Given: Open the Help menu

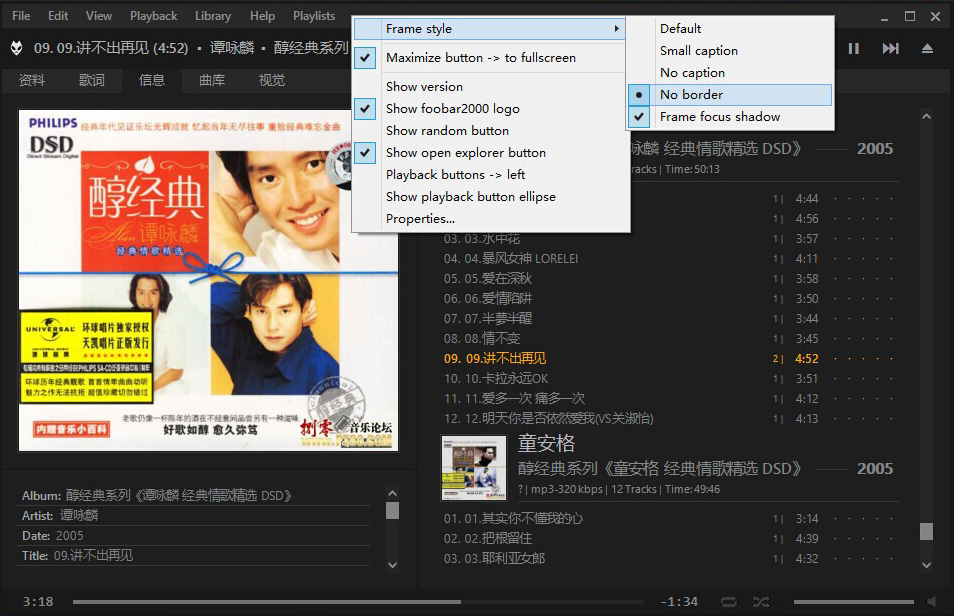Looking at the screenshot, I should pos(262,16).
